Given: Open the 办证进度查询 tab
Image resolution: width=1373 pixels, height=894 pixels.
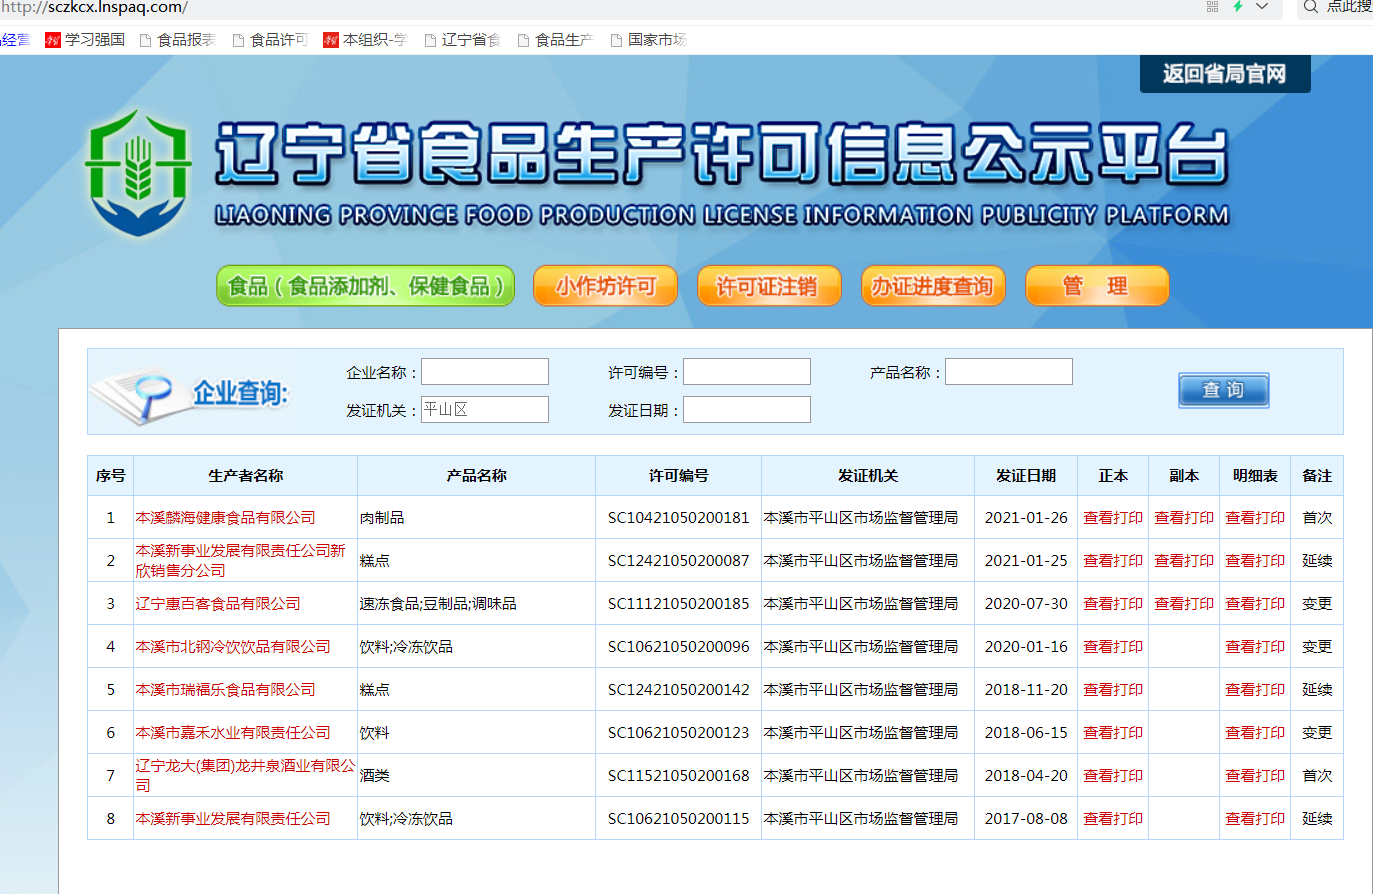Looking at the screenshot, I should pyautogui.click(x=933, y=286).
